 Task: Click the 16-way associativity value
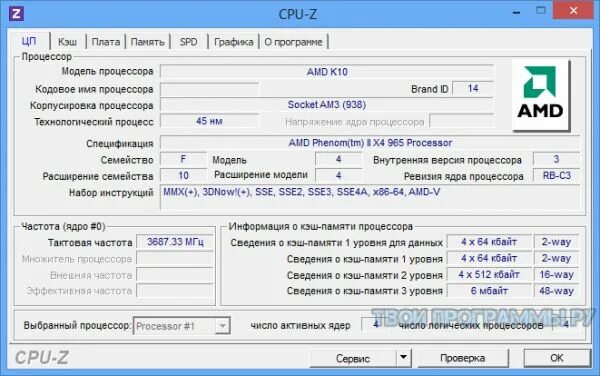556,275
